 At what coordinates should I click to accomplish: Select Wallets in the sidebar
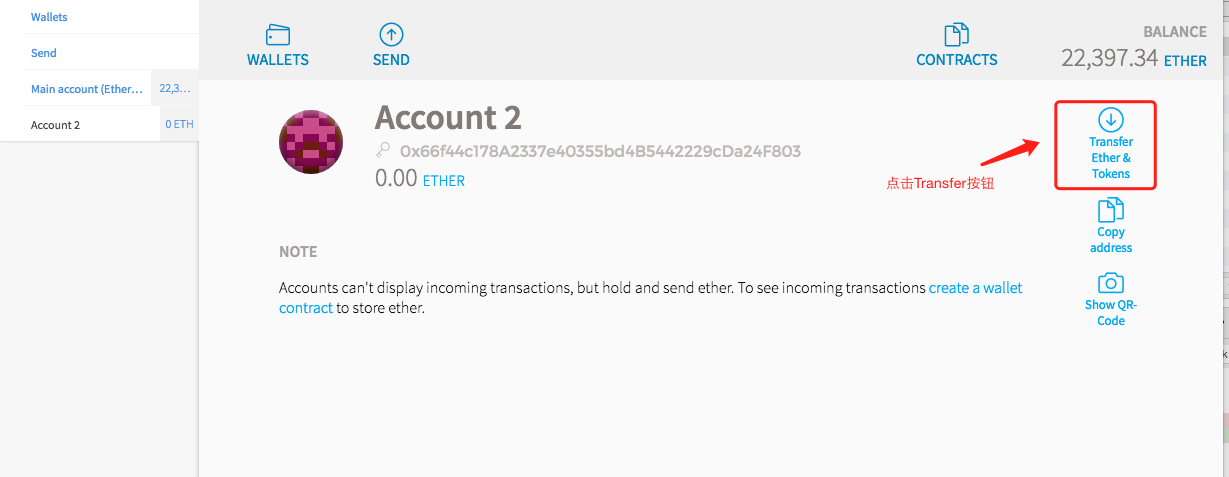[49, 17]
